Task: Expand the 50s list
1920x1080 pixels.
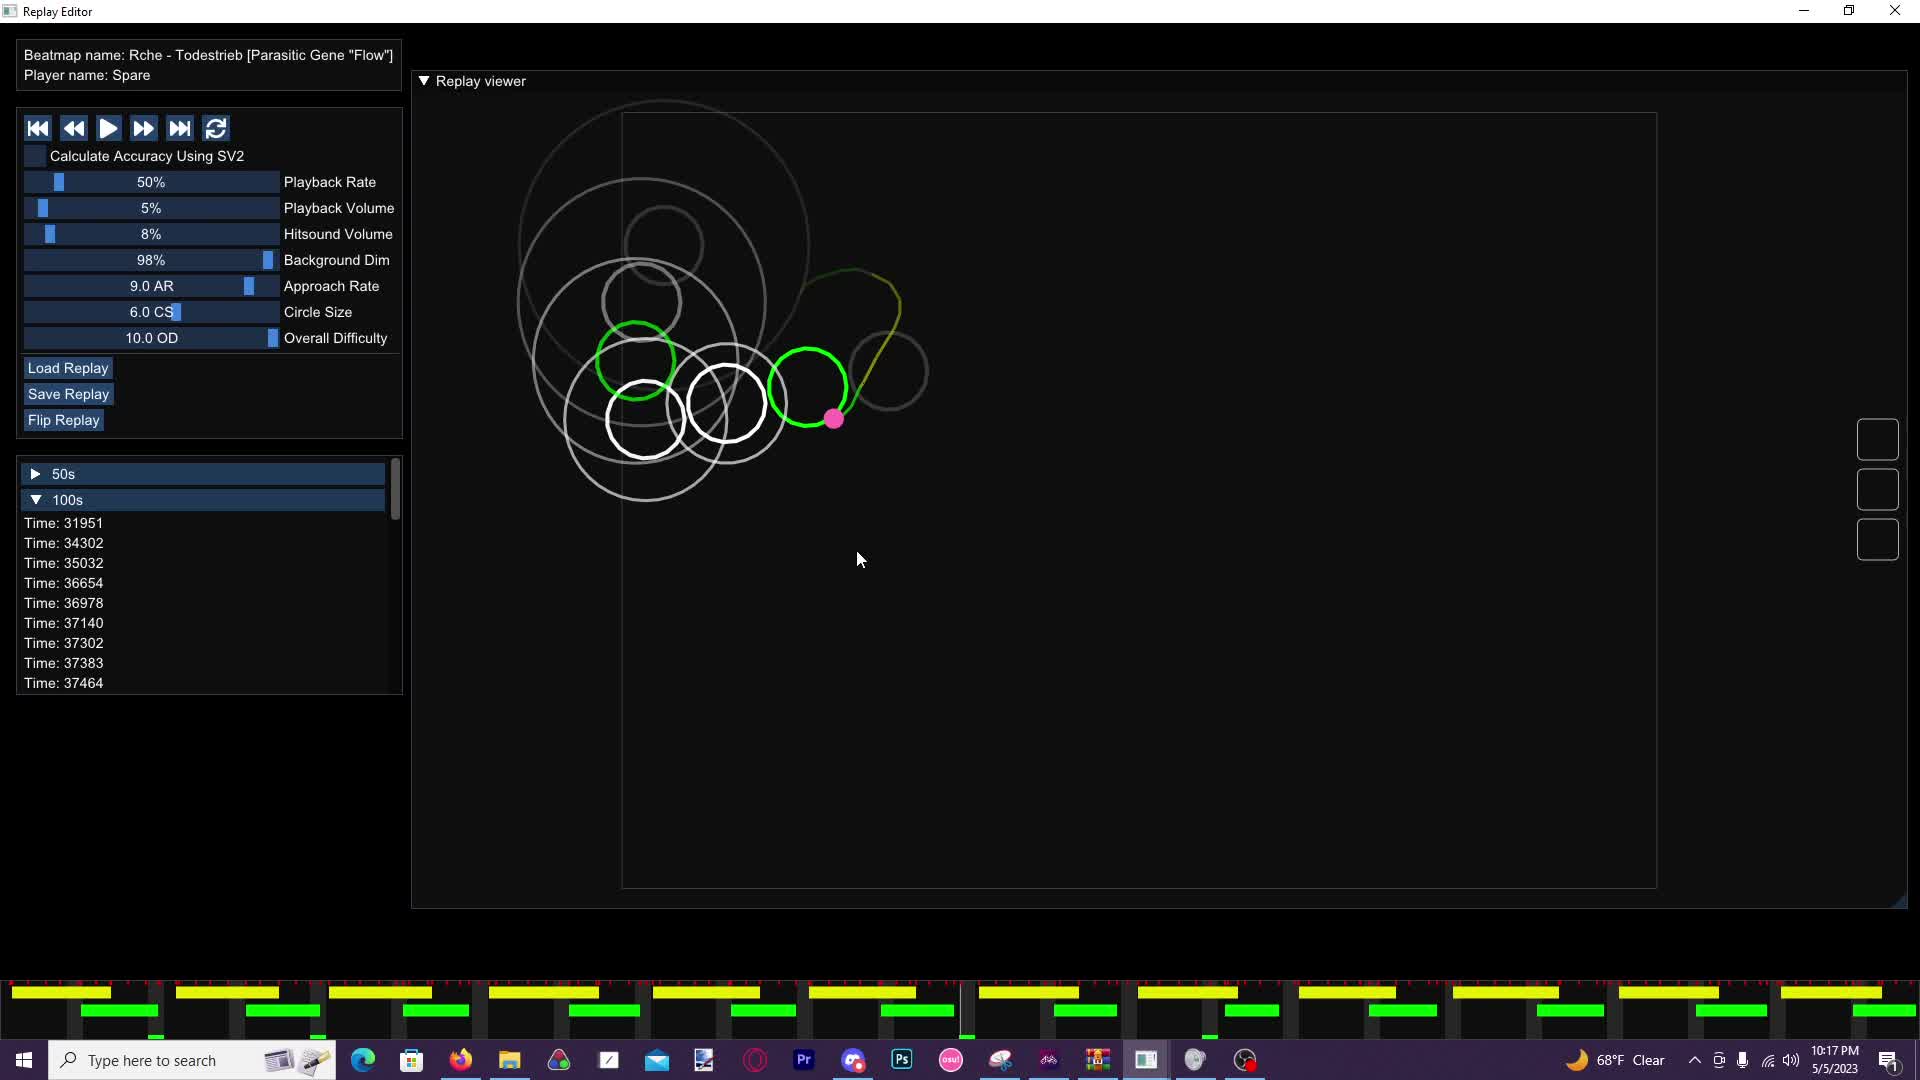Action: click(204, 474)
